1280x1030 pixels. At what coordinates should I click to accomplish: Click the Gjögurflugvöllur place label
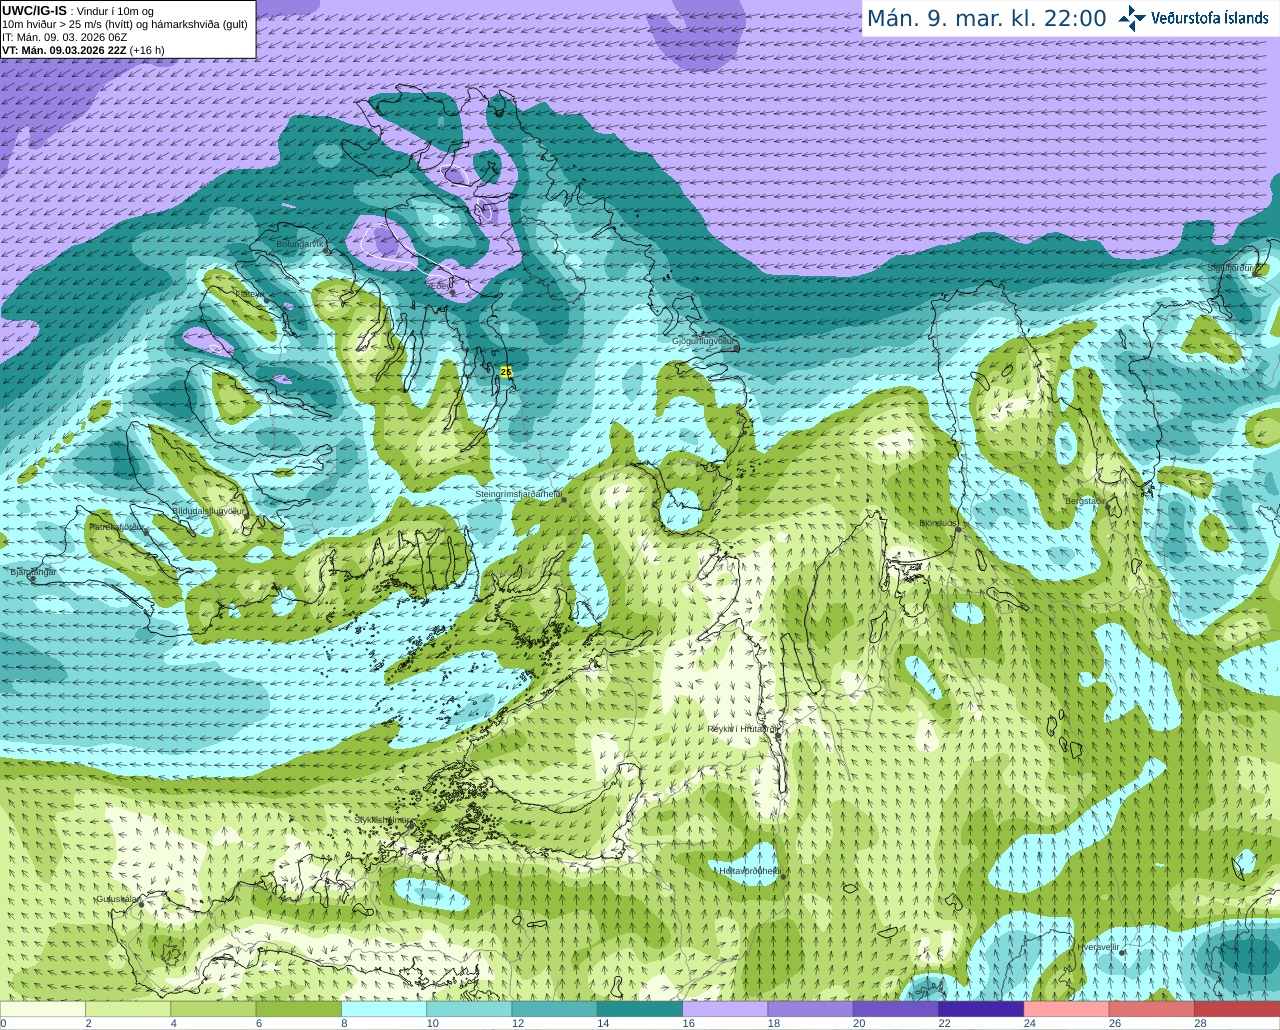click(703, 341)
